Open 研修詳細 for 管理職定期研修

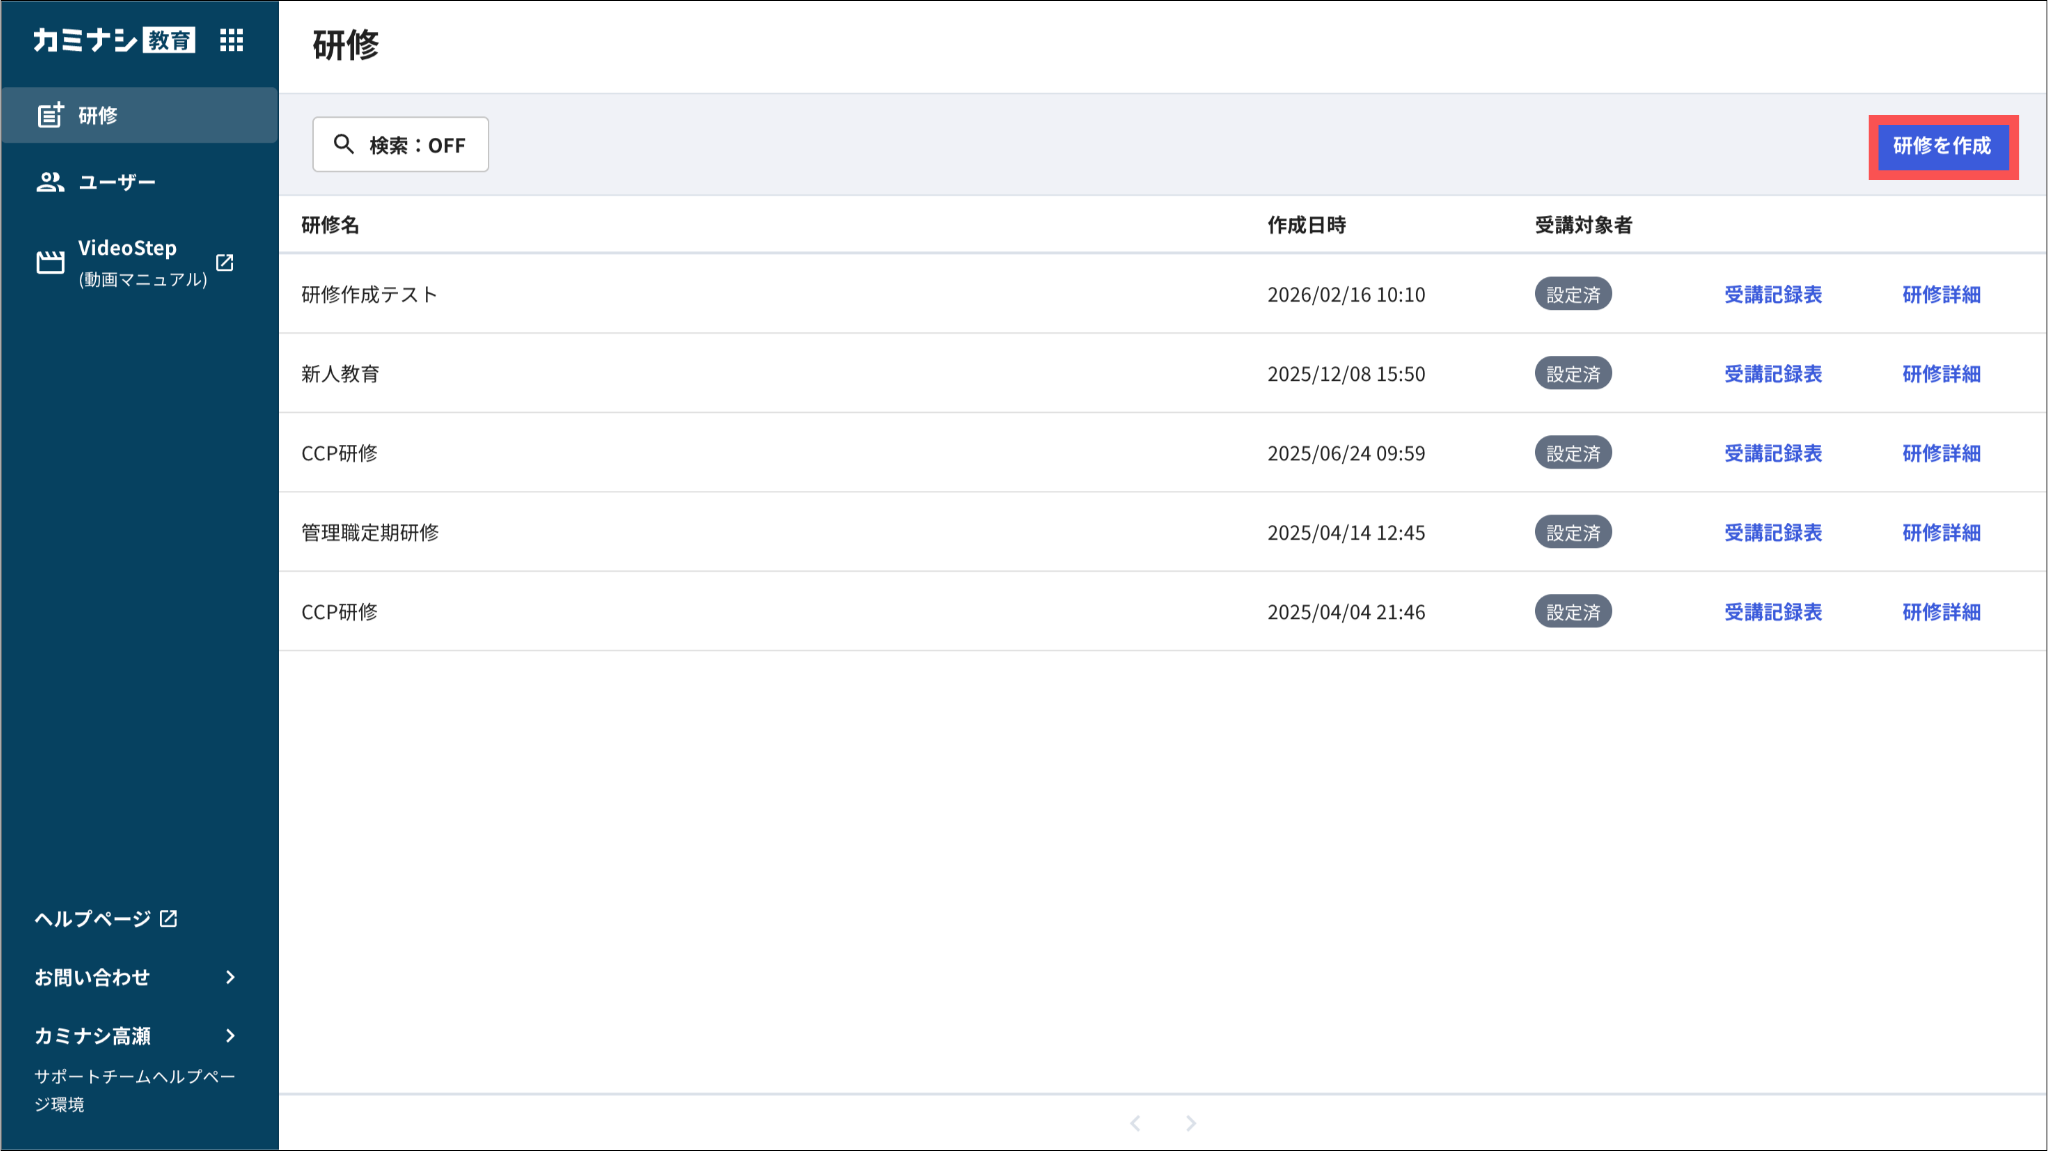coord(1940,532)
